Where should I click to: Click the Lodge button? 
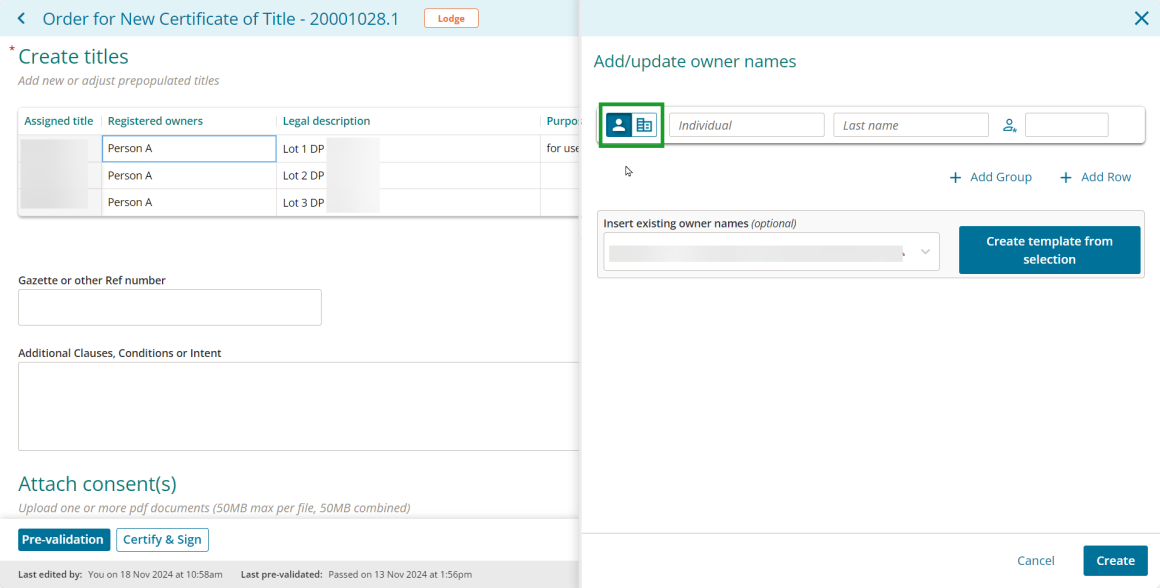coord(451,18)
